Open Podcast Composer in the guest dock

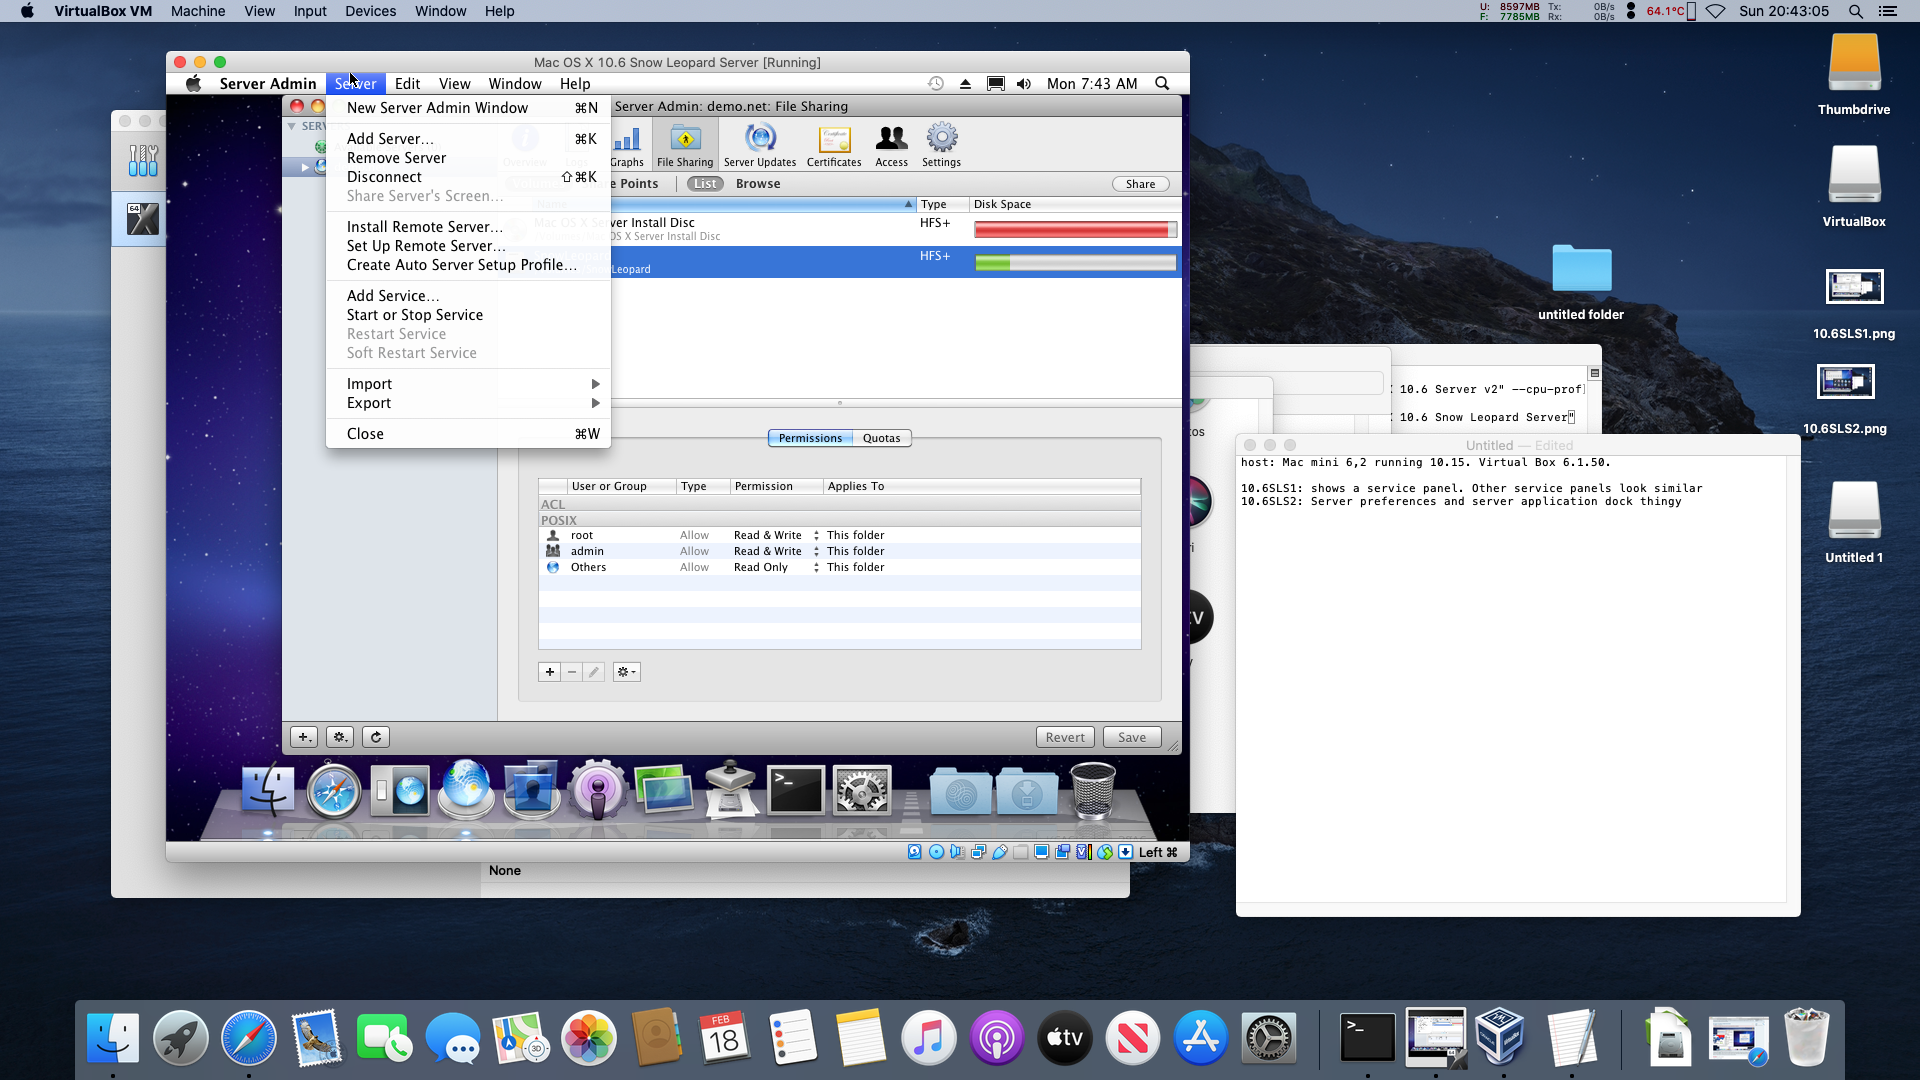pos(598,791)
